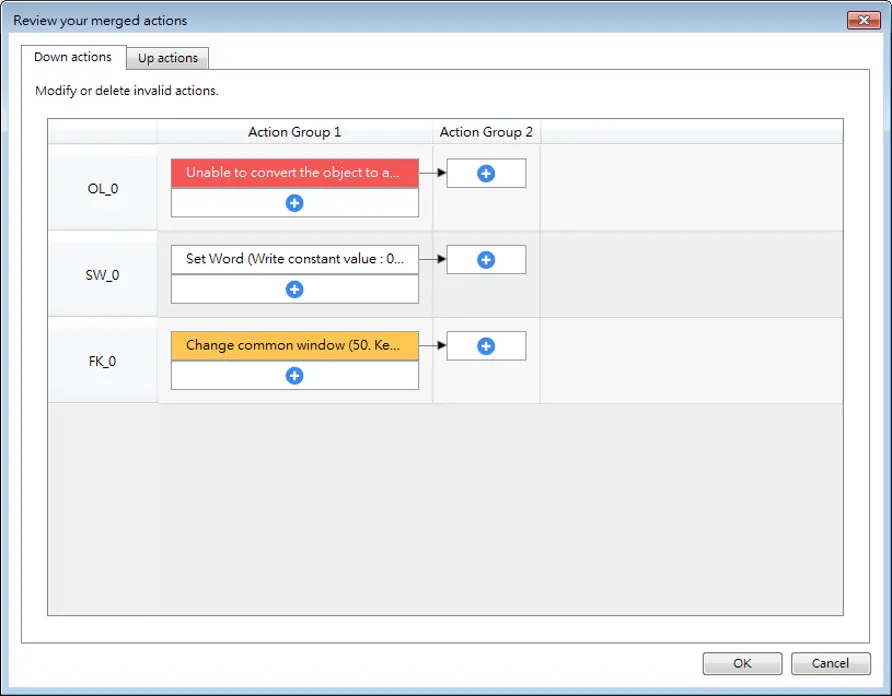Open the red 'Unable to convert the object' action
The height and width of the screenshot is (696, 892).
(x=295, y=173)
